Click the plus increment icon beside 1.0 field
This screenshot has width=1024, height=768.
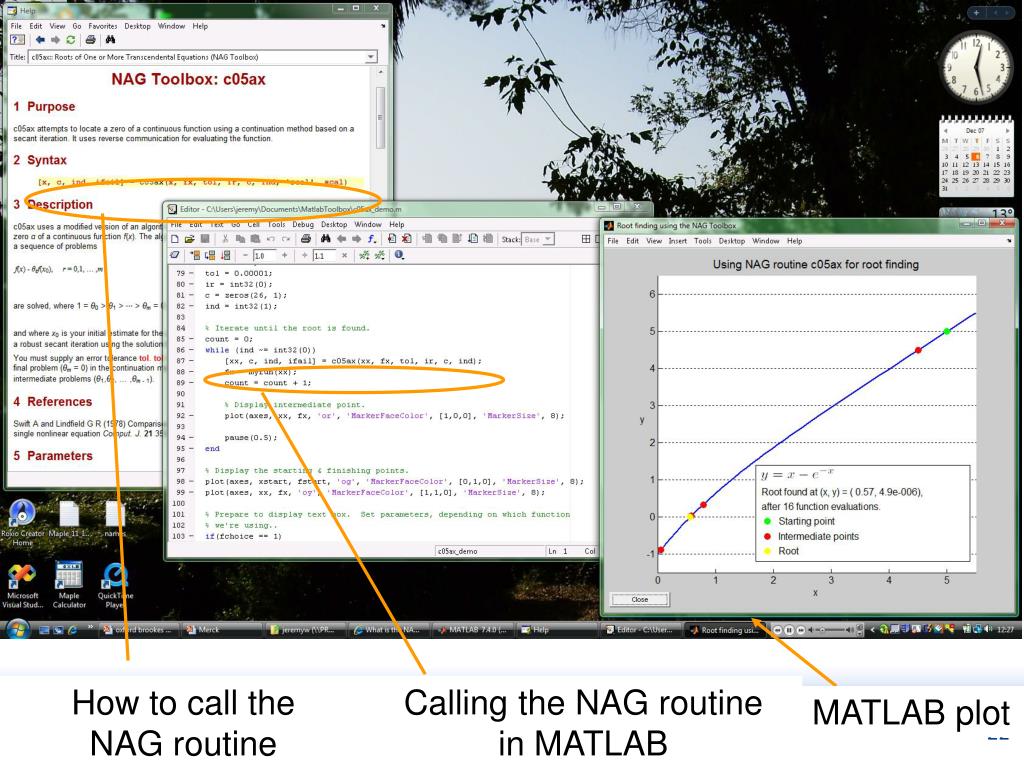[284, 255]
